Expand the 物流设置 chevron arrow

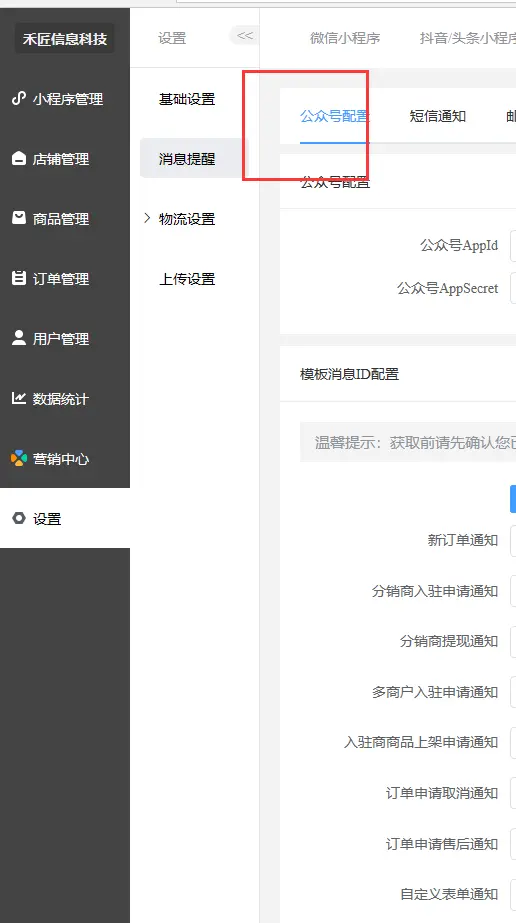coord(147,218)
